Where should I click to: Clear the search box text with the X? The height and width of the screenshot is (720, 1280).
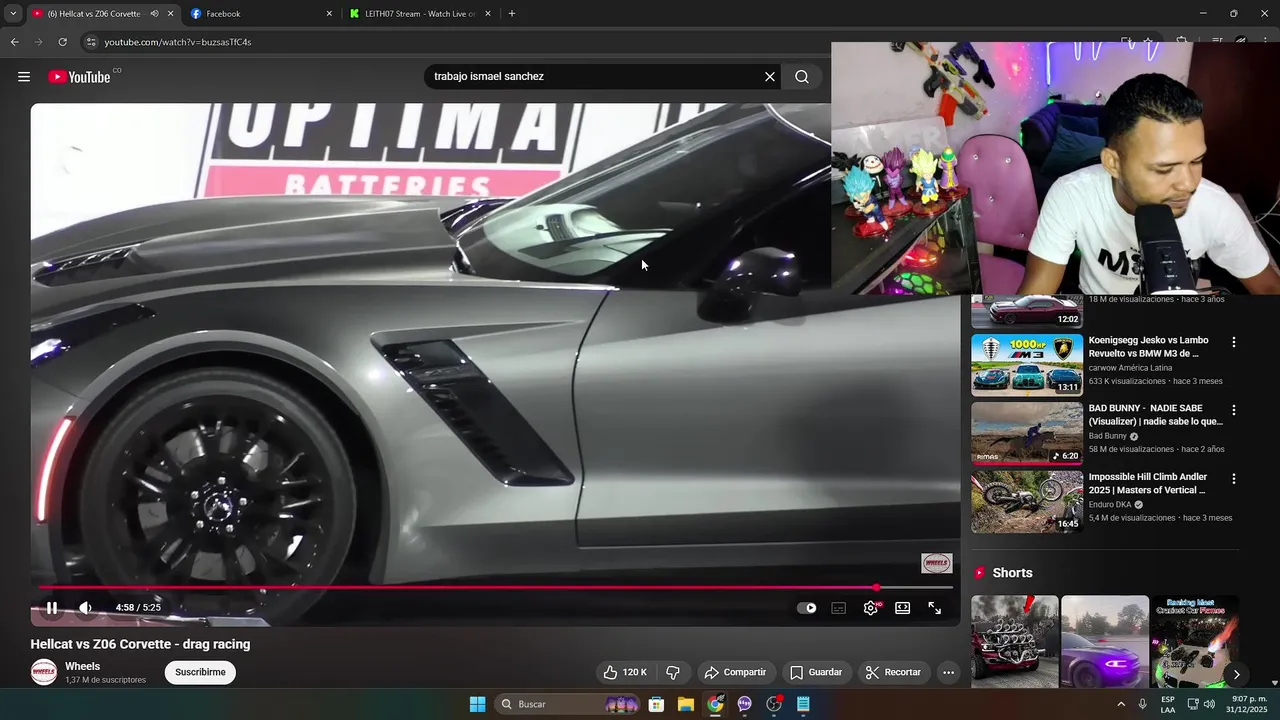click(x=770, y=77)
